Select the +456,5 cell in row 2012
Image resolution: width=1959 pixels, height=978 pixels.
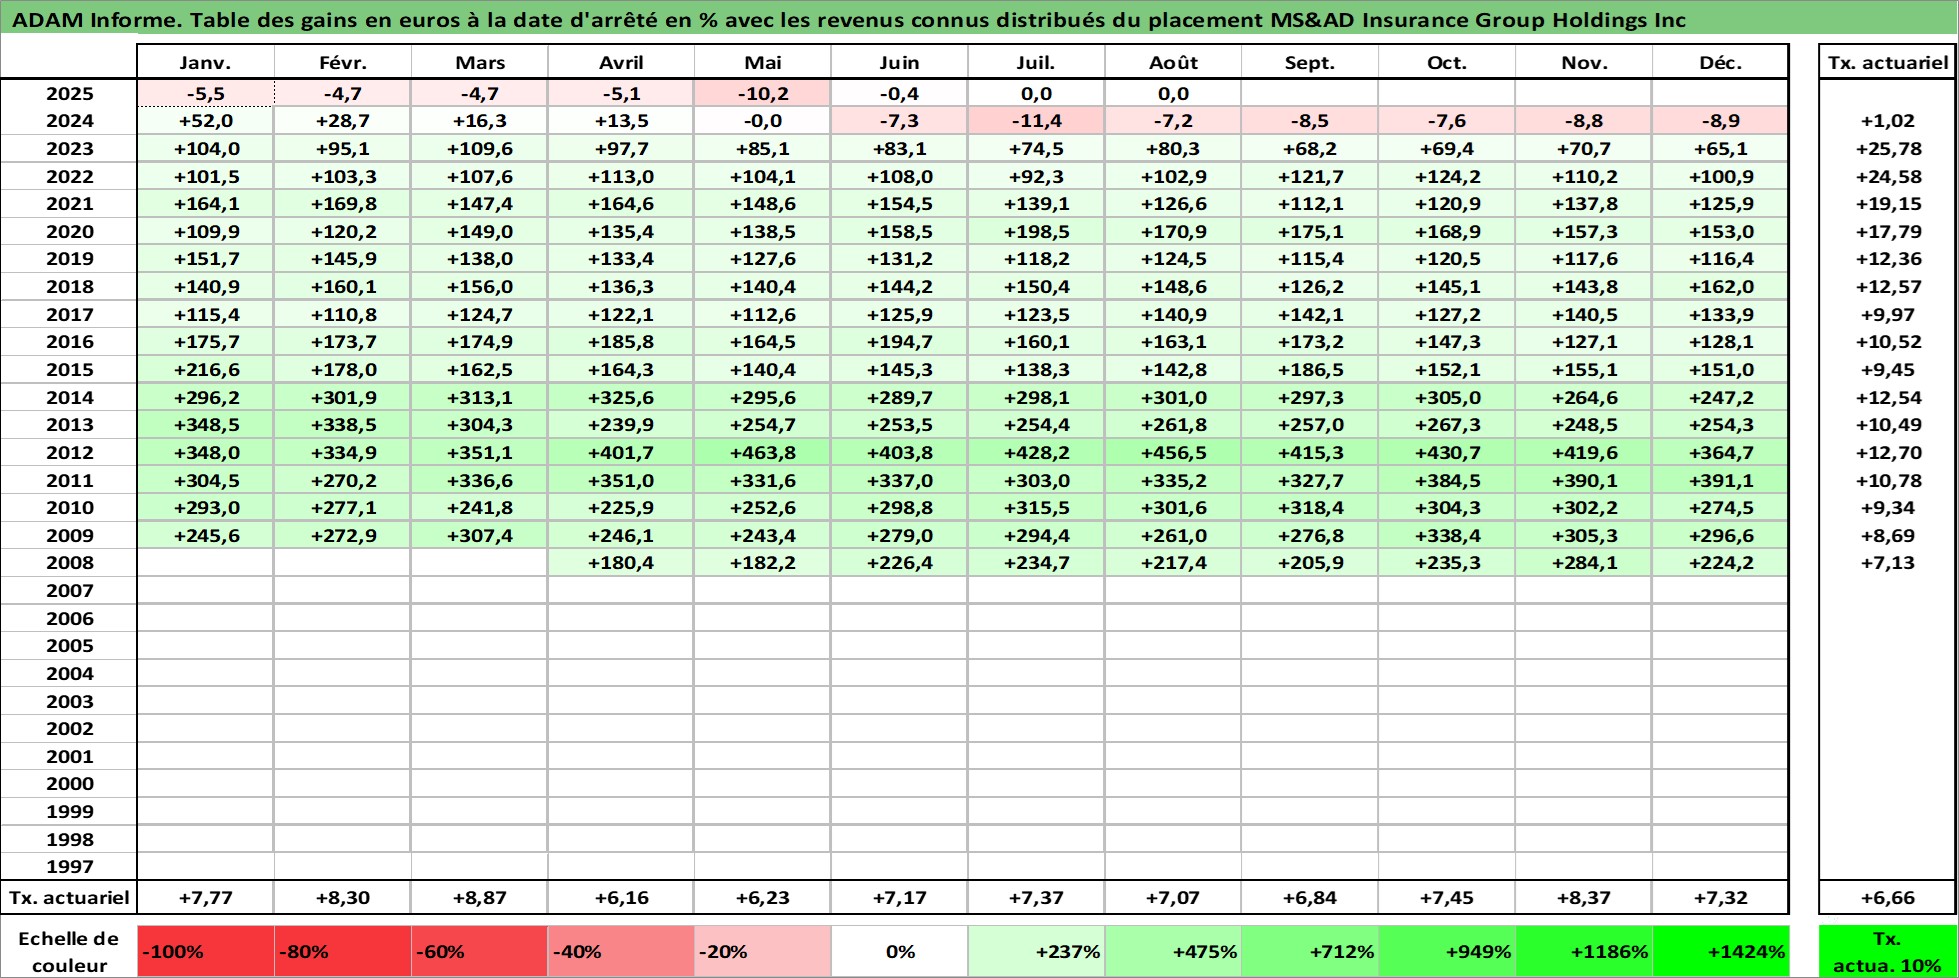[1173, 453]
